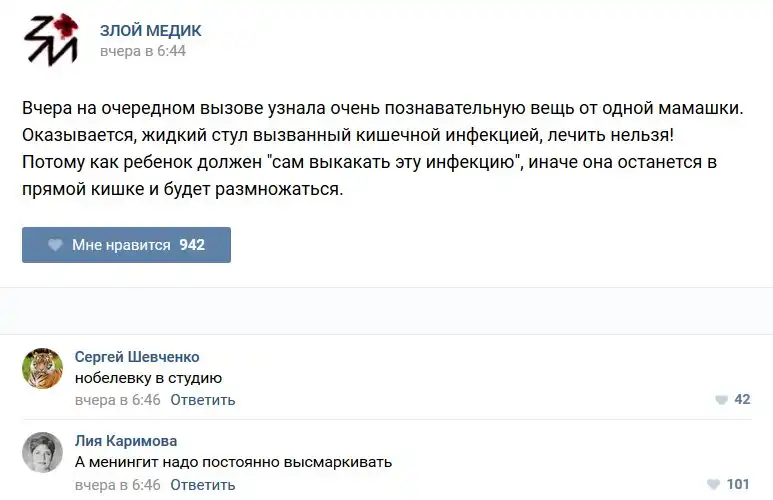773x500 pixels.
Task: Like Сергей Шевченко's comment with the heart icon
Action: coord(721,400)
